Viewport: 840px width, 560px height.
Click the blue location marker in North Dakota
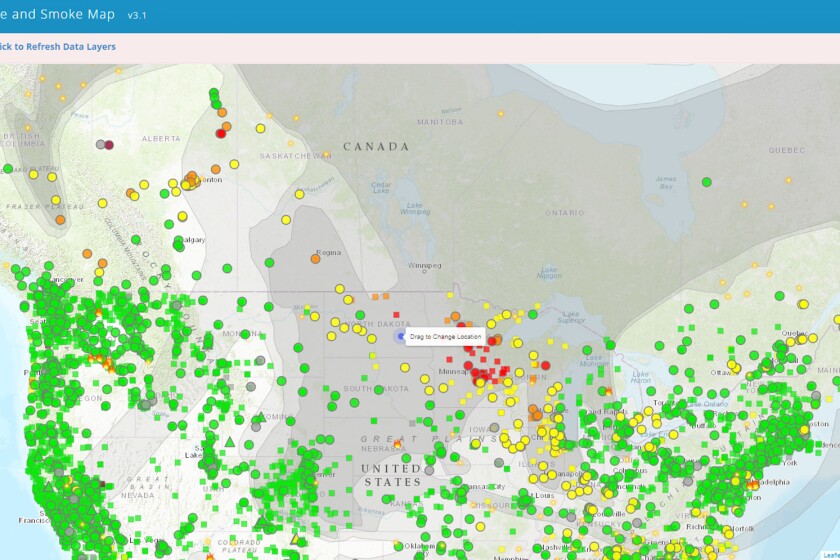tap(400, 337)
